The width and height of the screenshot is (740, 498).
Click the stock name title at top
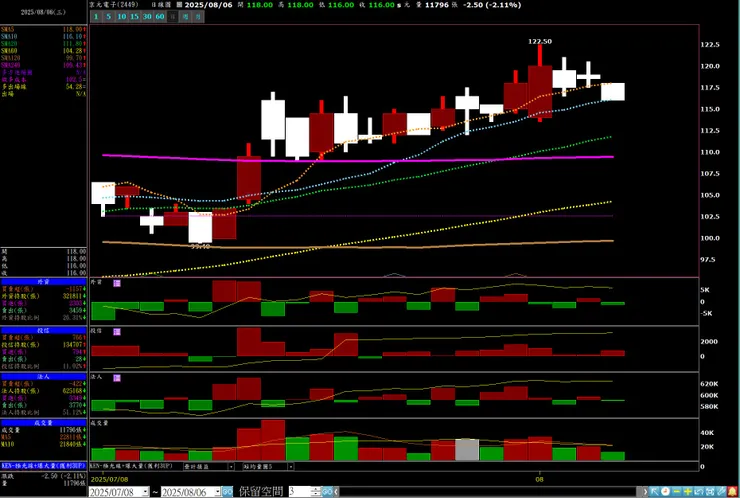114,4
